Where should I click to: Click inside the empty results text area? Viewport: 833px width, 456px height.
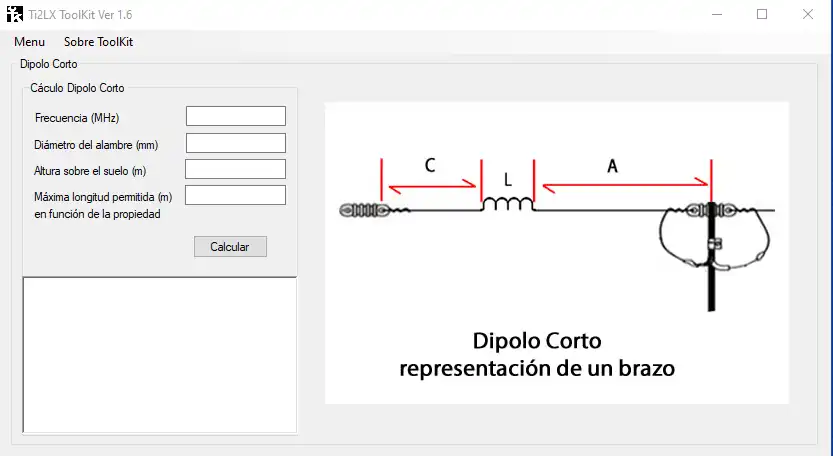click(x=160, y=354)
